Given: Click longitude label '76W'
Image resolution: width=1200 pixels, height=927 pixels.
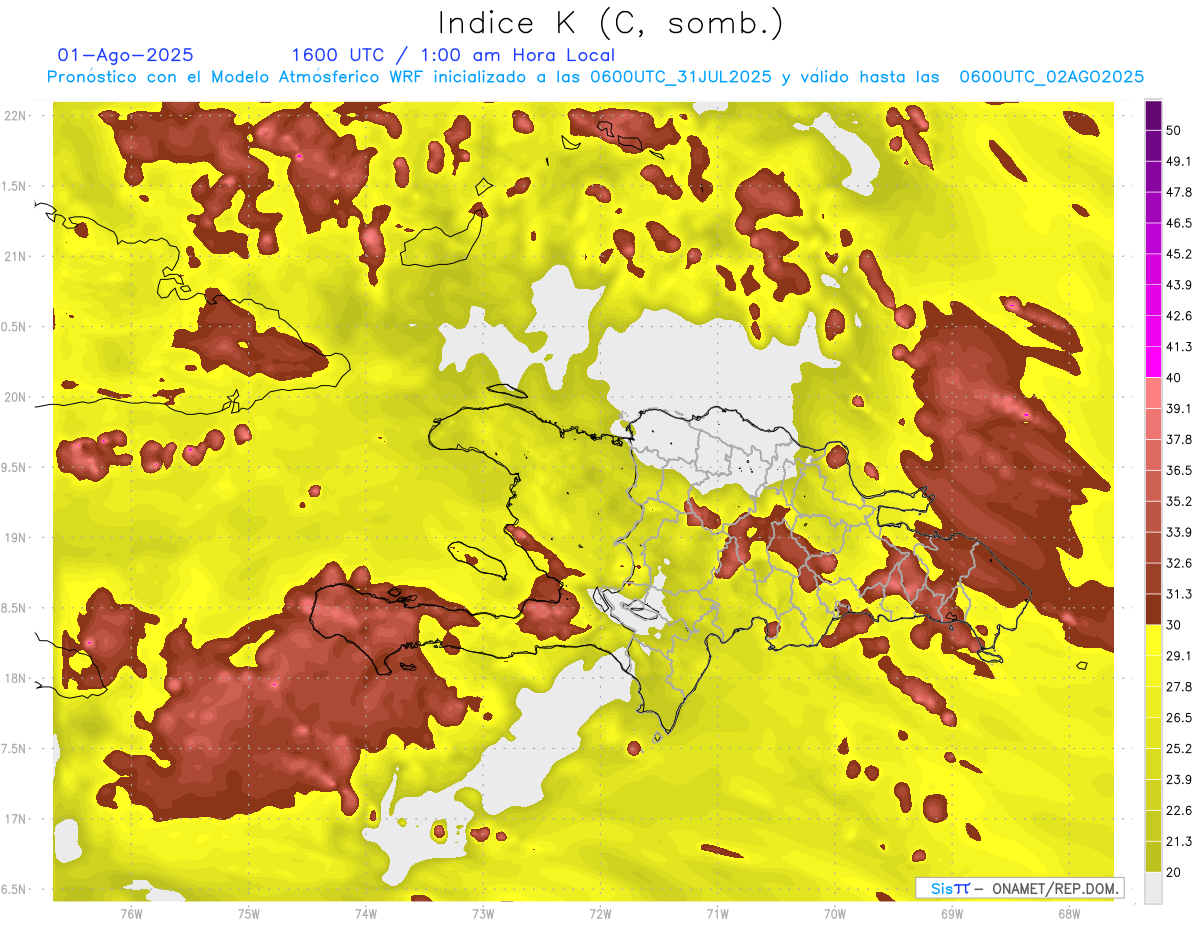Looking at the screenshot, I should [x=131, y=912].
